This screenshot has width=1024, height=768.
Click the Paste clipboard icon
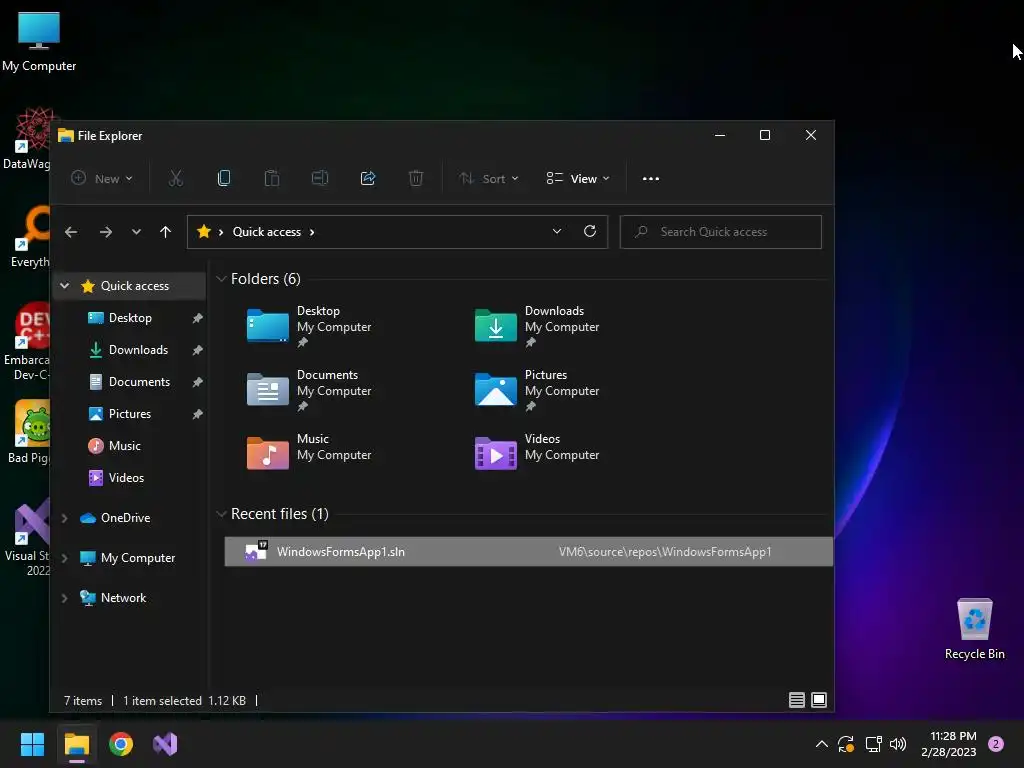(x=272, y=178)
